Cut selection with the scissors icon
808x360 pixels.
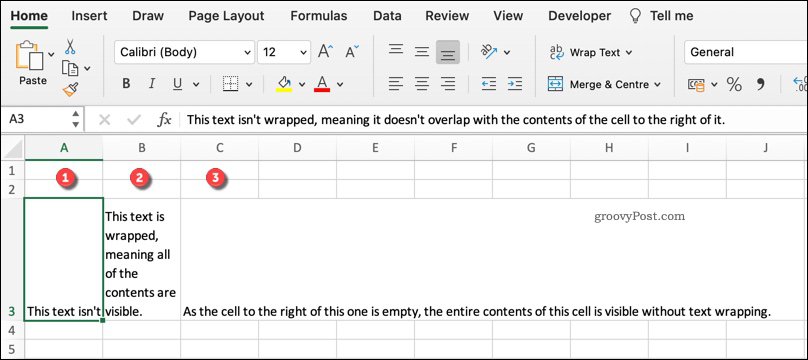70,47
